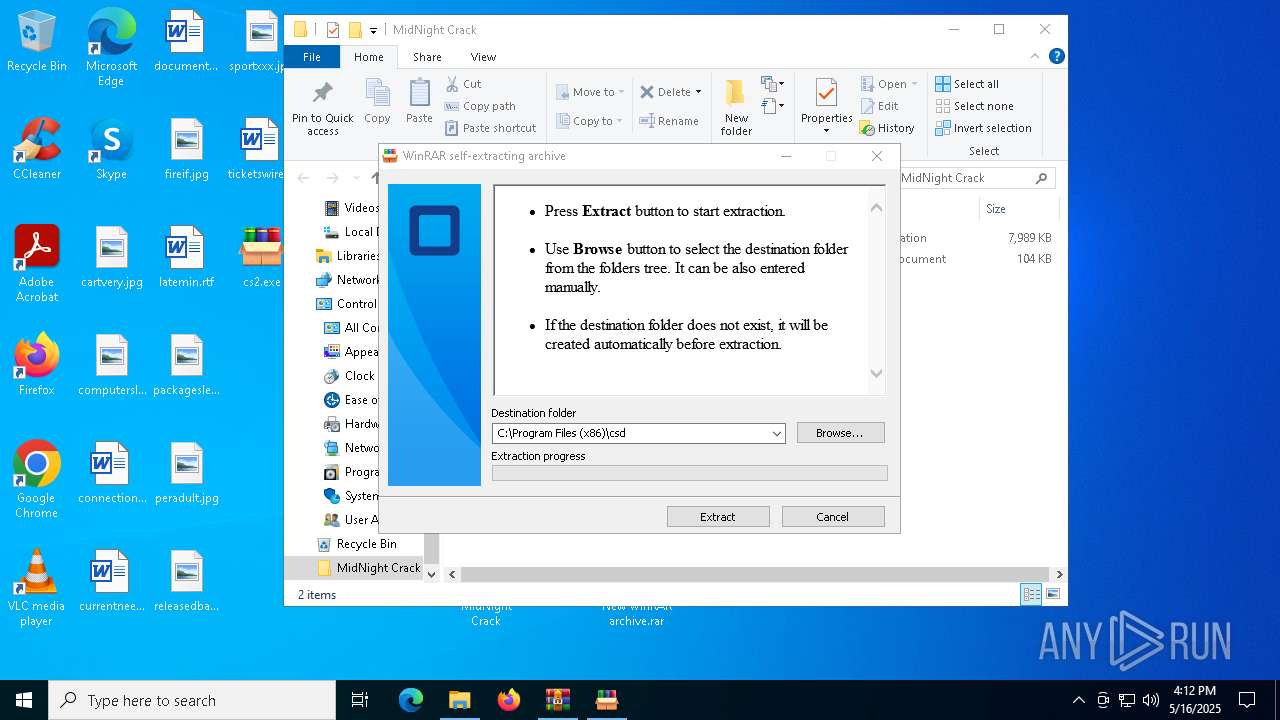1280x720 pixels.
Task: Select the Cut command
Action: pos(463,84)
